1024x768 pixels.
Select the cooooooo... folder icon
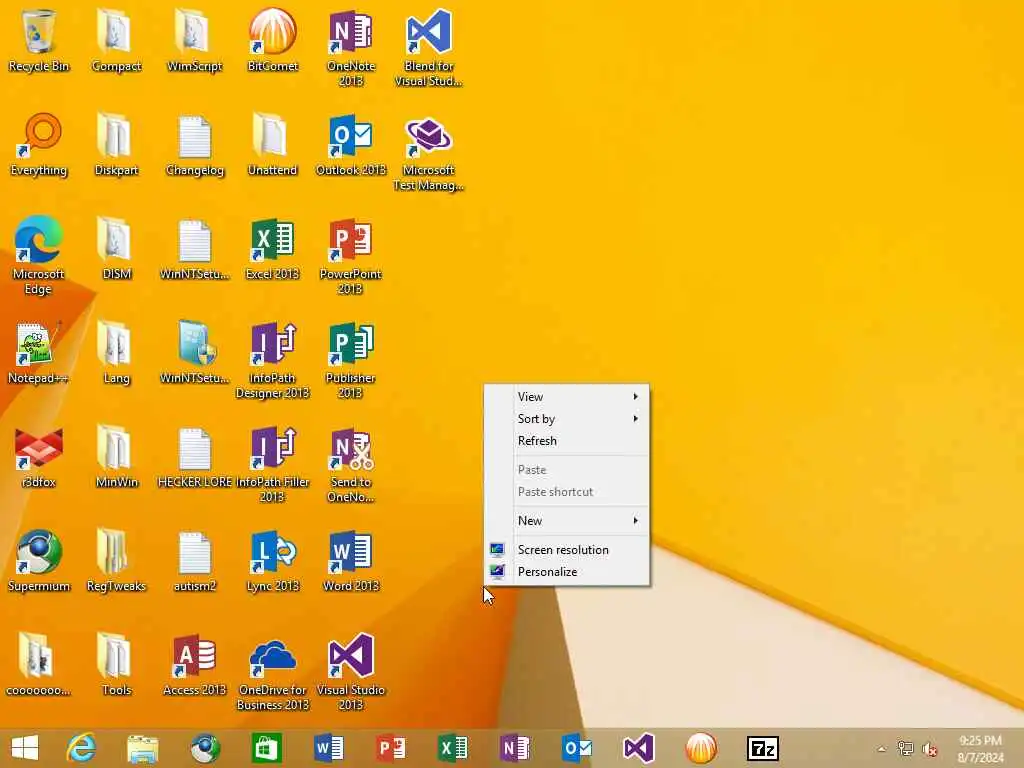pos(39,664)
